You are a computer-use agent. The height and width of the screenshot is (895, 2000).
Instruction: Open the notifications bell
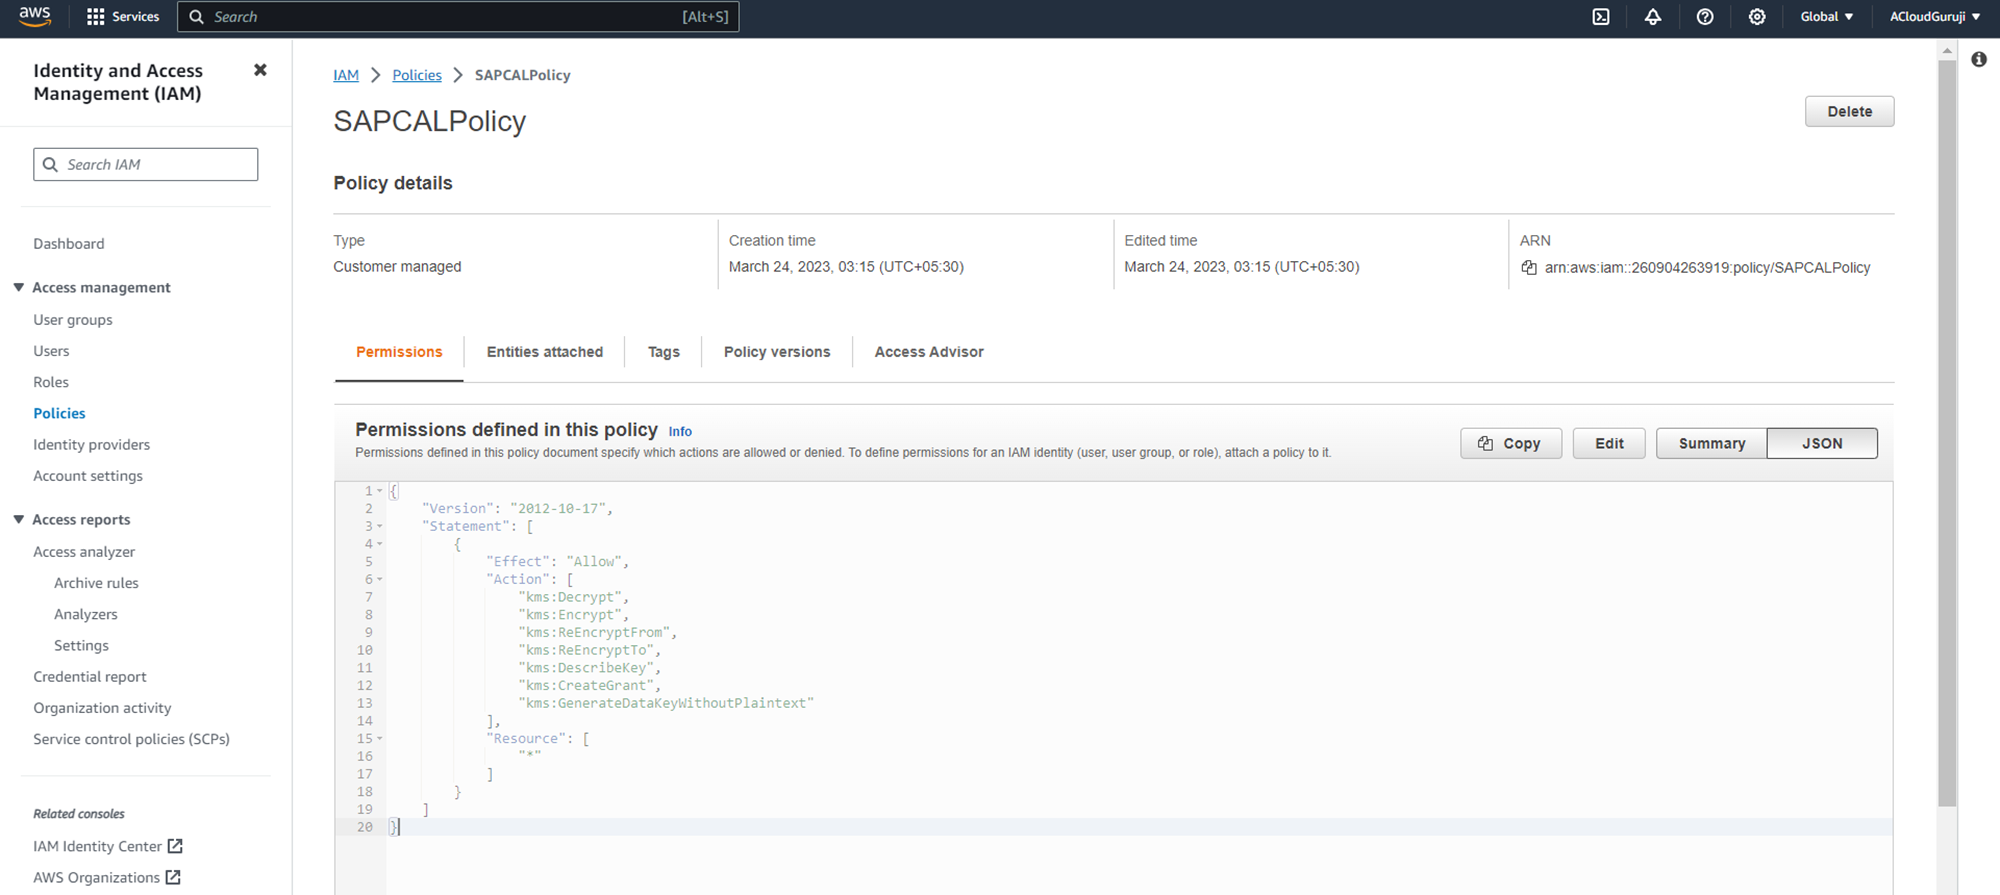(x=1653, y=17)
